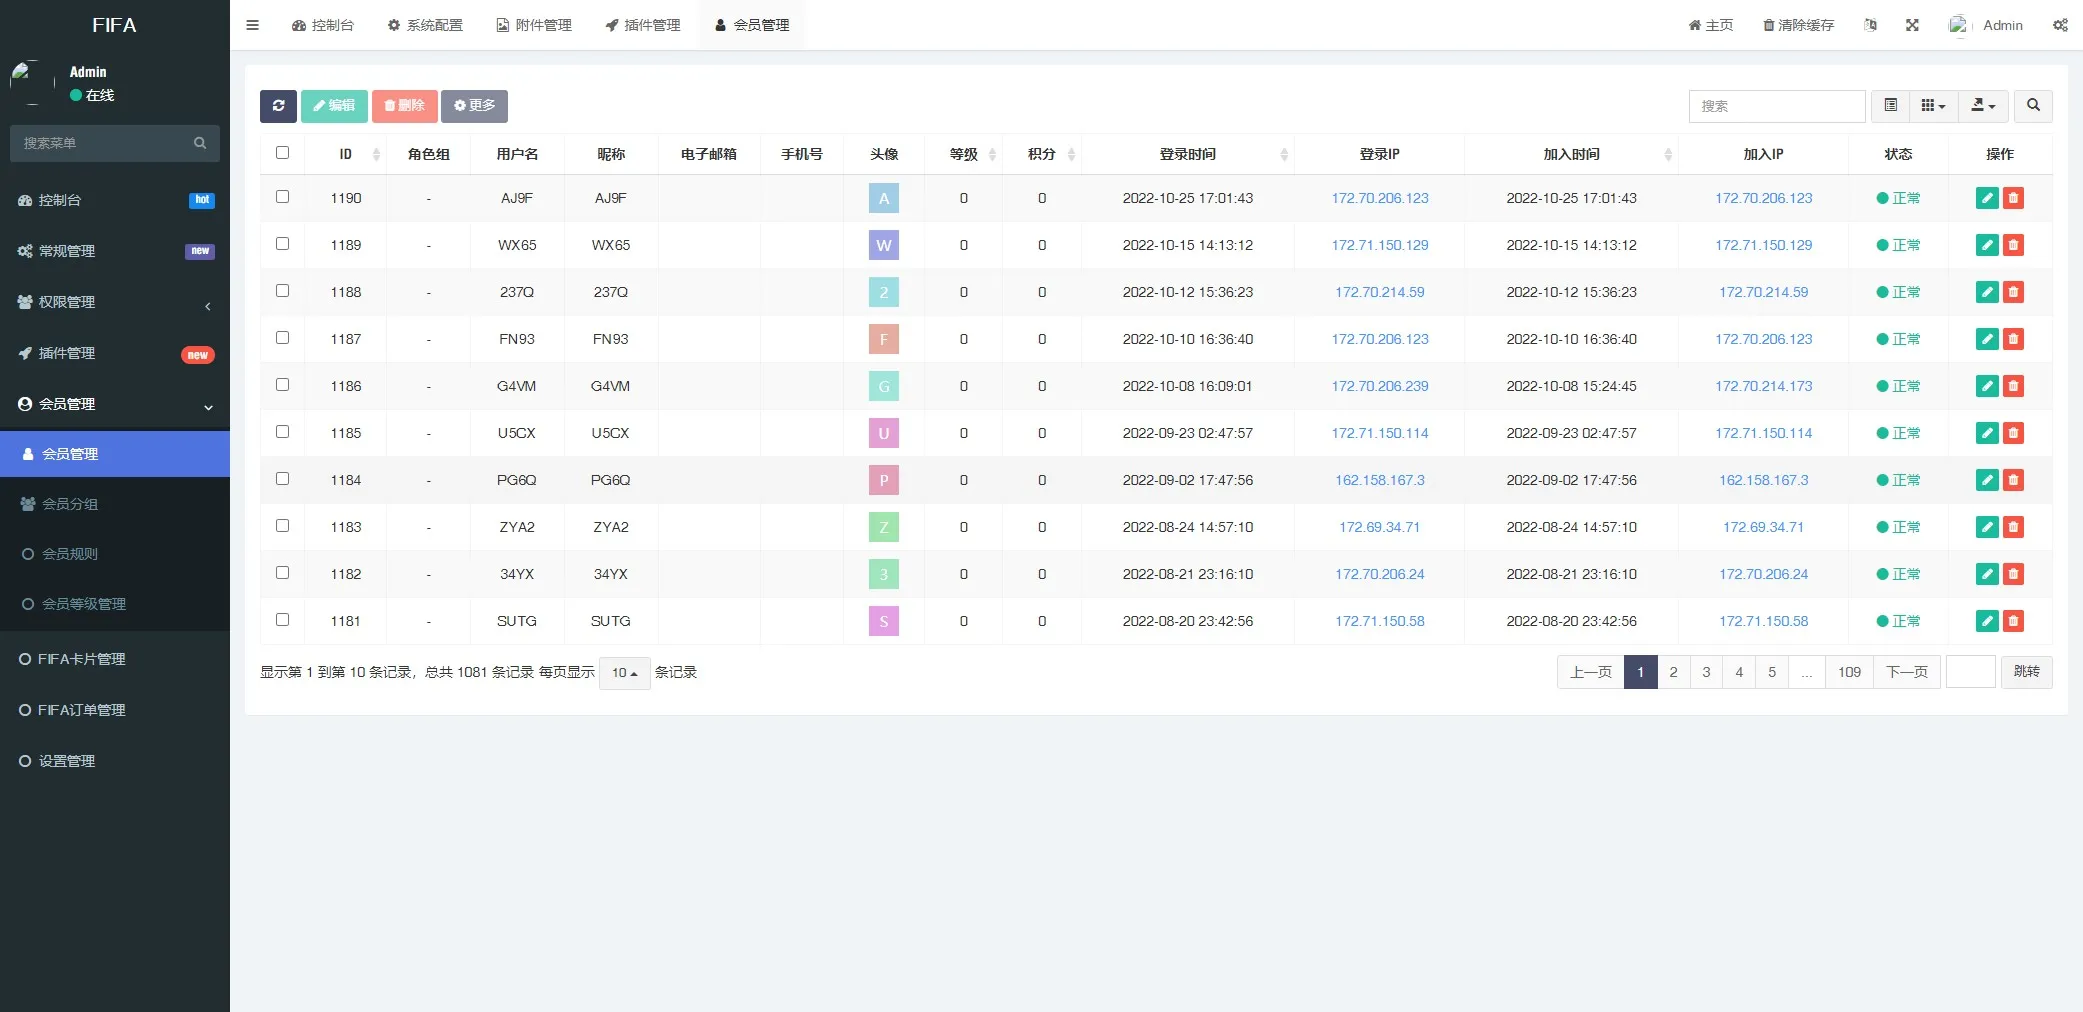2083x1012 pixels.
Task: Click 清除缓存 in top bar
Action: pos(1798,25)
